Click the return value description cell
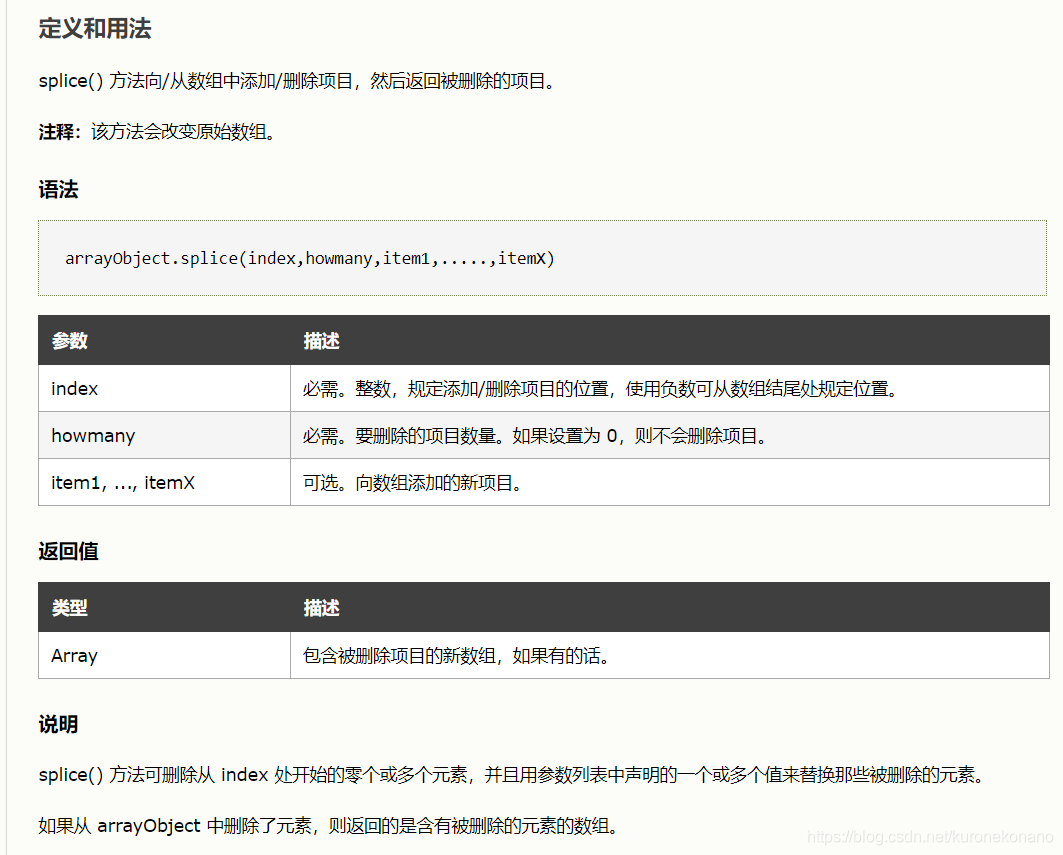The image size is (1063, 855). (x=455, y=655)
